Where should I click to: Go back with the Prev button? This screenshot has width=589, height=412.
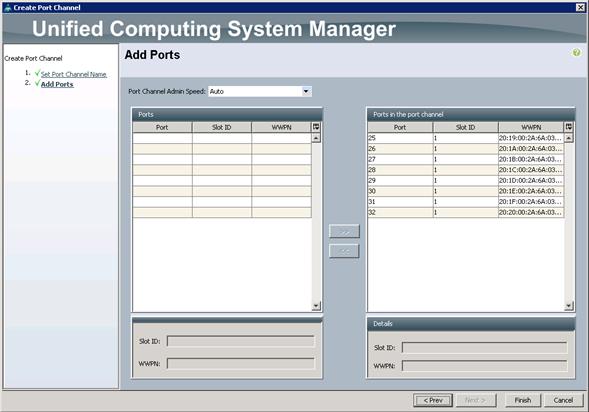433,400
